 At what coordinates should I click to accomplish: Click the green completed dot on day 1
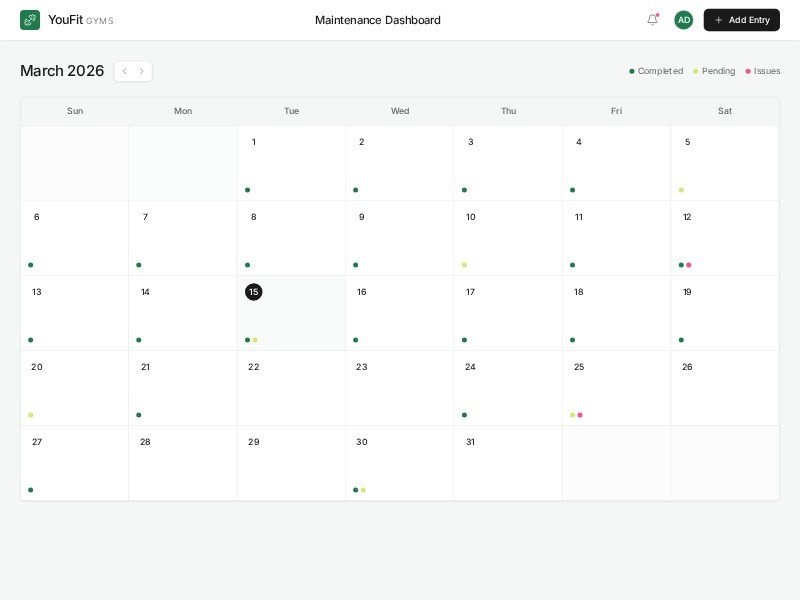coord(247,190)
